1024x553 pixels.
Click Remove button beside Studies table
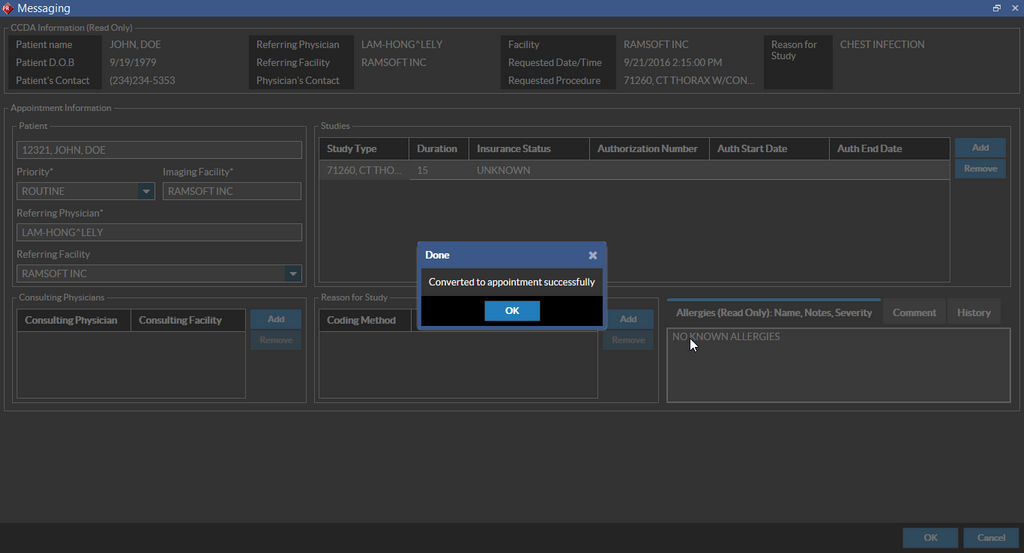click(x=980, y=169)
